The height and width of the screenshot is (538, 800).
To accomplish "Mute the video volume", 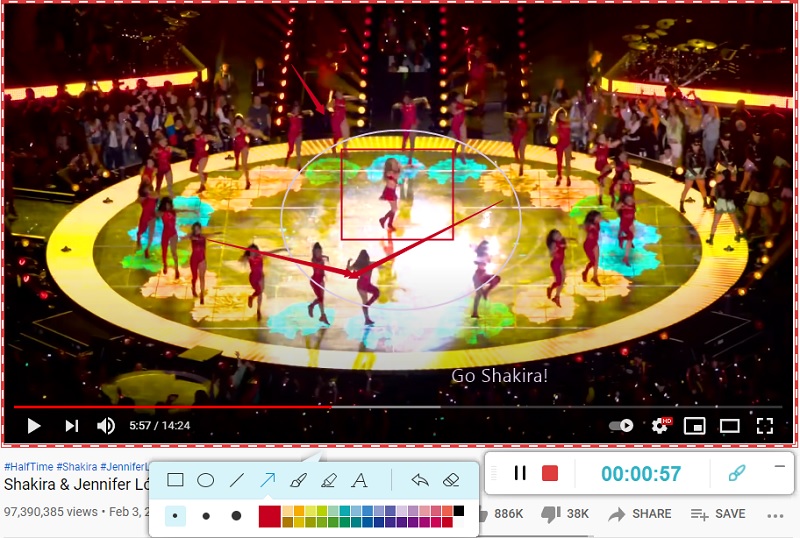I will pyautogui.click(x=106, y=426).
